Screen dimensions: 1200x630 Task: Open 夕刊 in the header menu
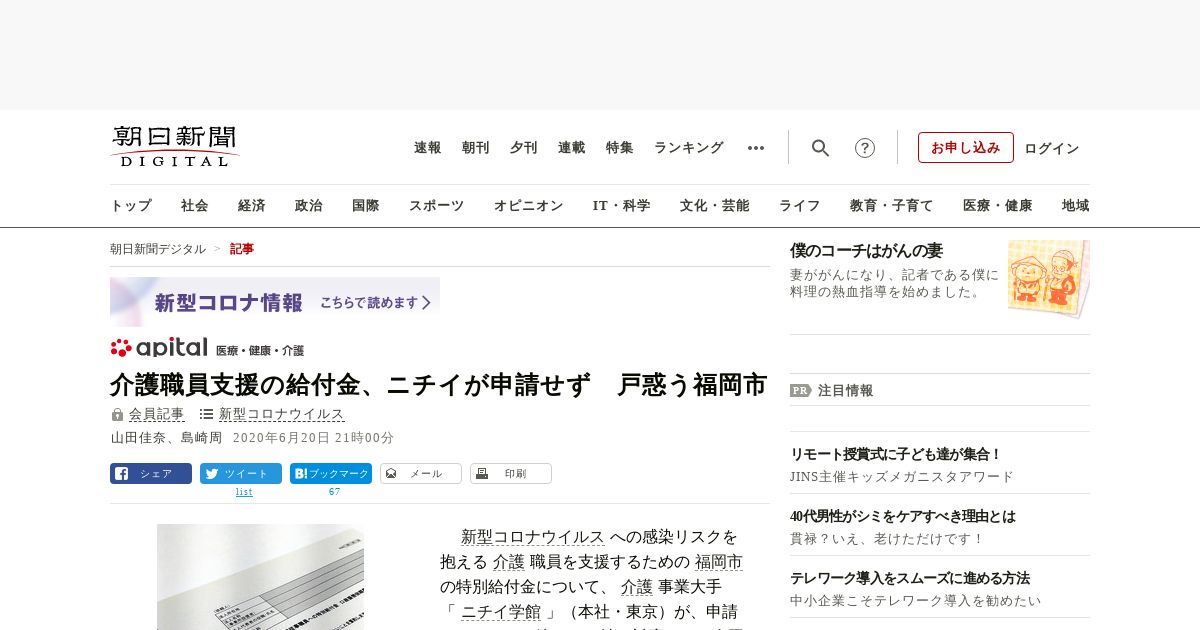click(524, 148)
